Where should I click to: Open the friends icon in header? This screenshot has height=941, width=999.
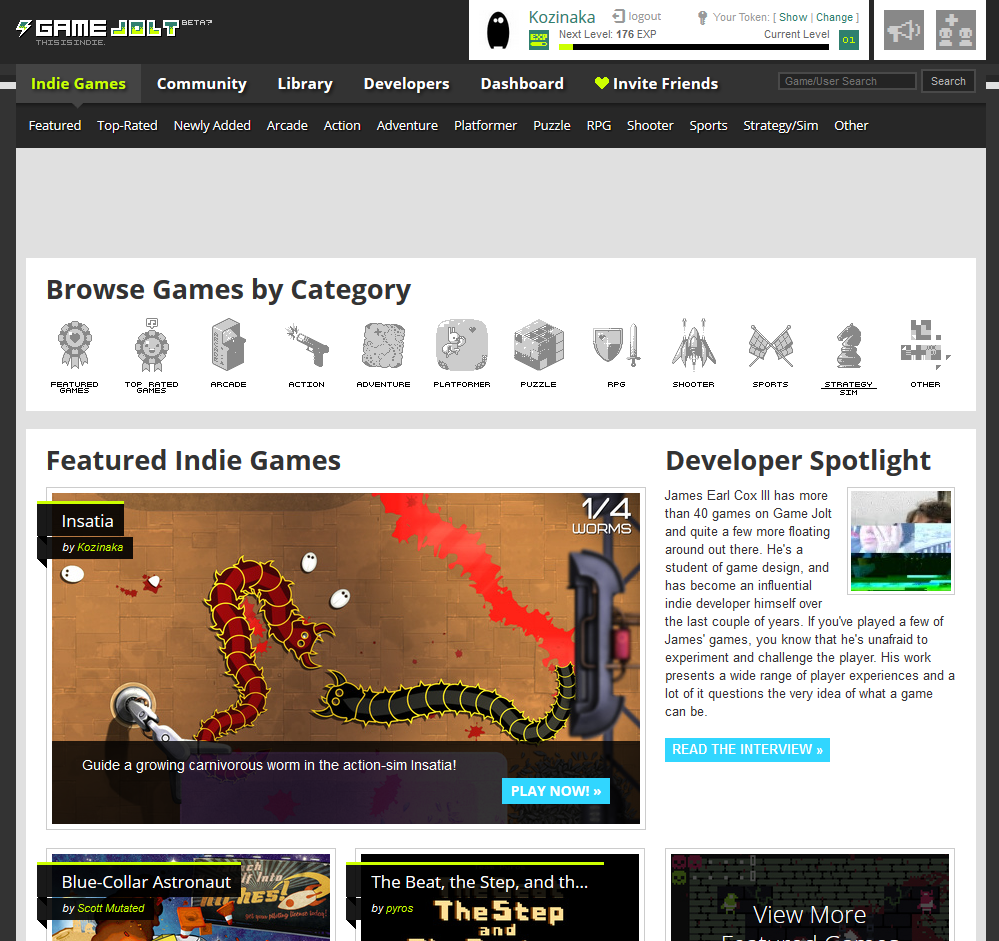956,30
